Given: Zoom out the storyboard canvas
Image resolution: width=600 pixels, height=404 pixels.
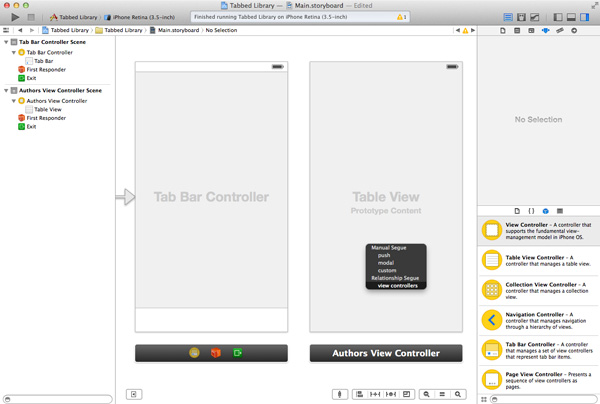Looking at the screenshot, I should 426,394.
